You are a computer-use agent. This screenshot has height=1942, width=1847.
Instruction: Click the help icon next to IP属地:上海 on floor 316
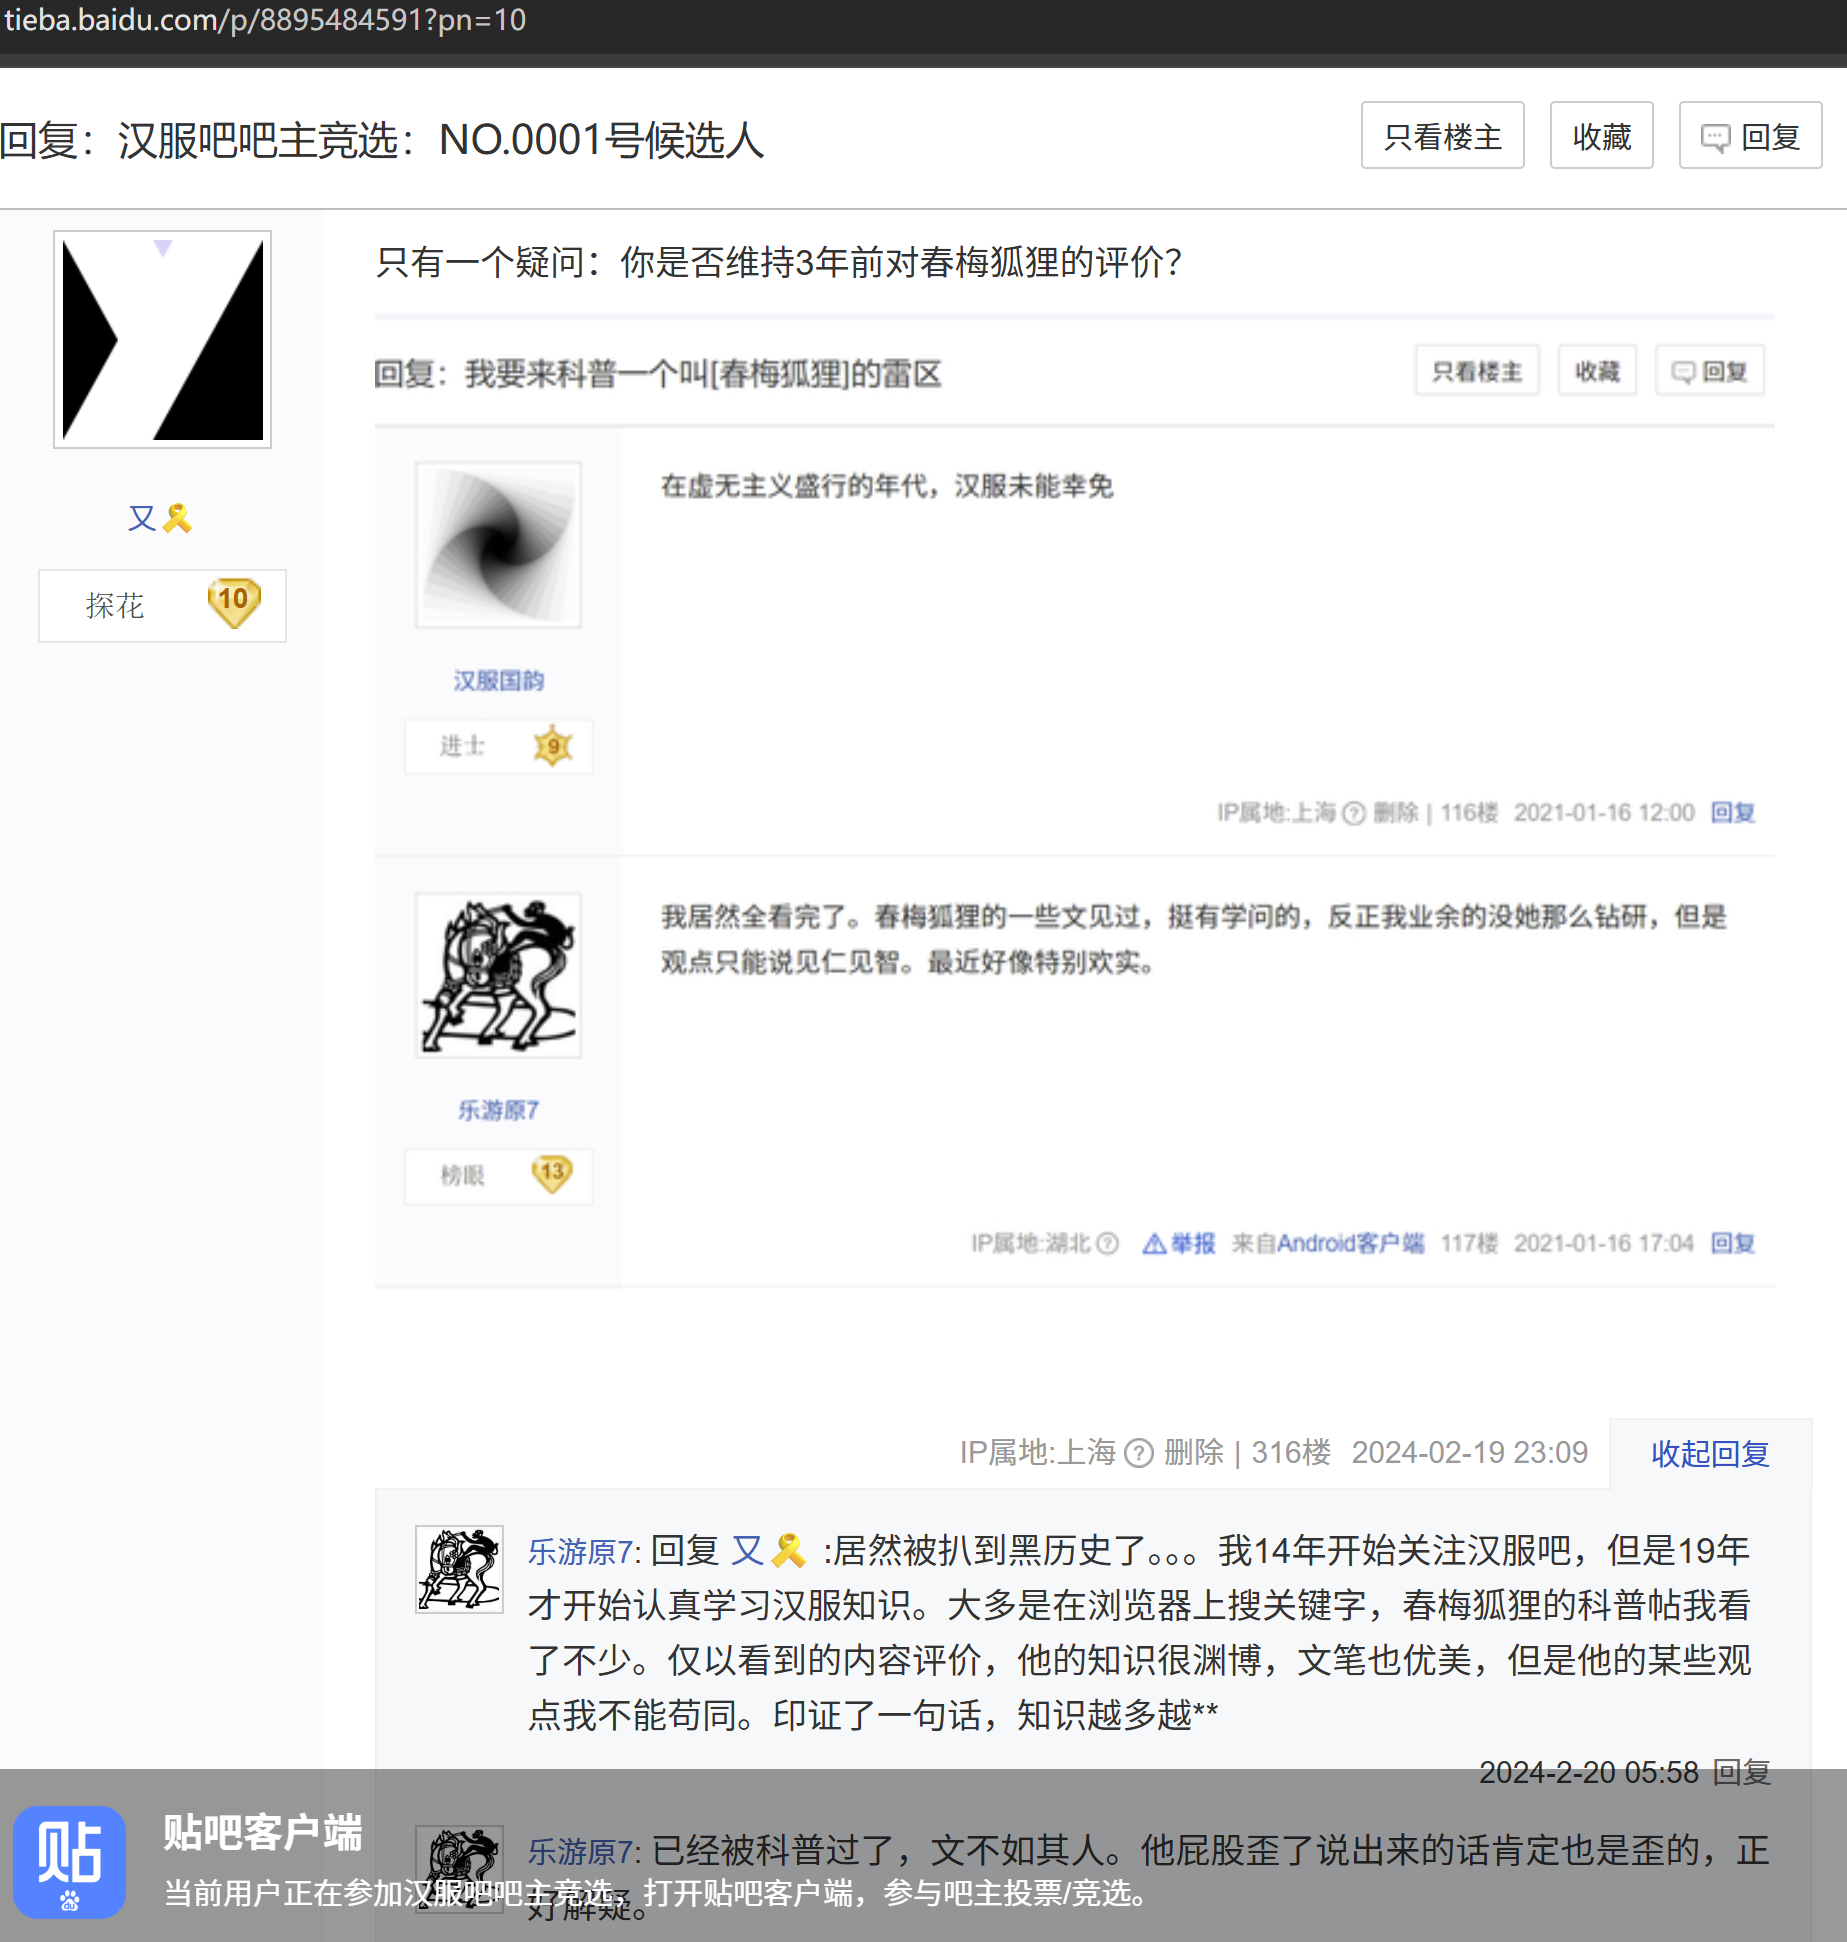1139,1453
